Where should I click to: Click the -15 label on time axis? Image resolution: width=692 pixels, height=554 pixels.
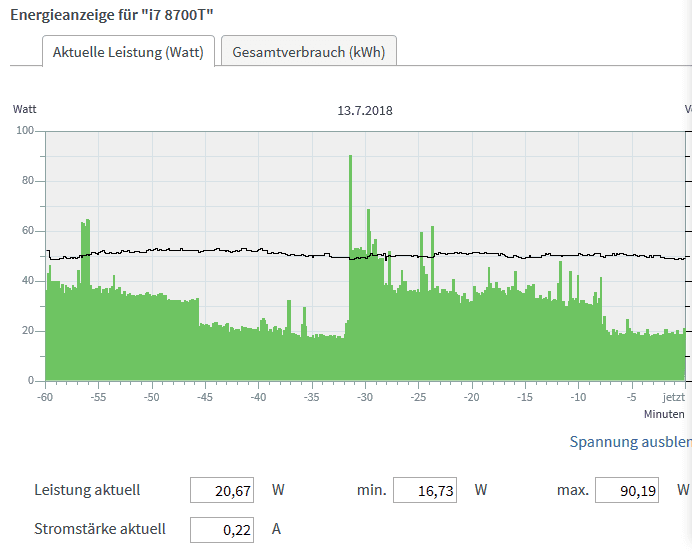525,397
